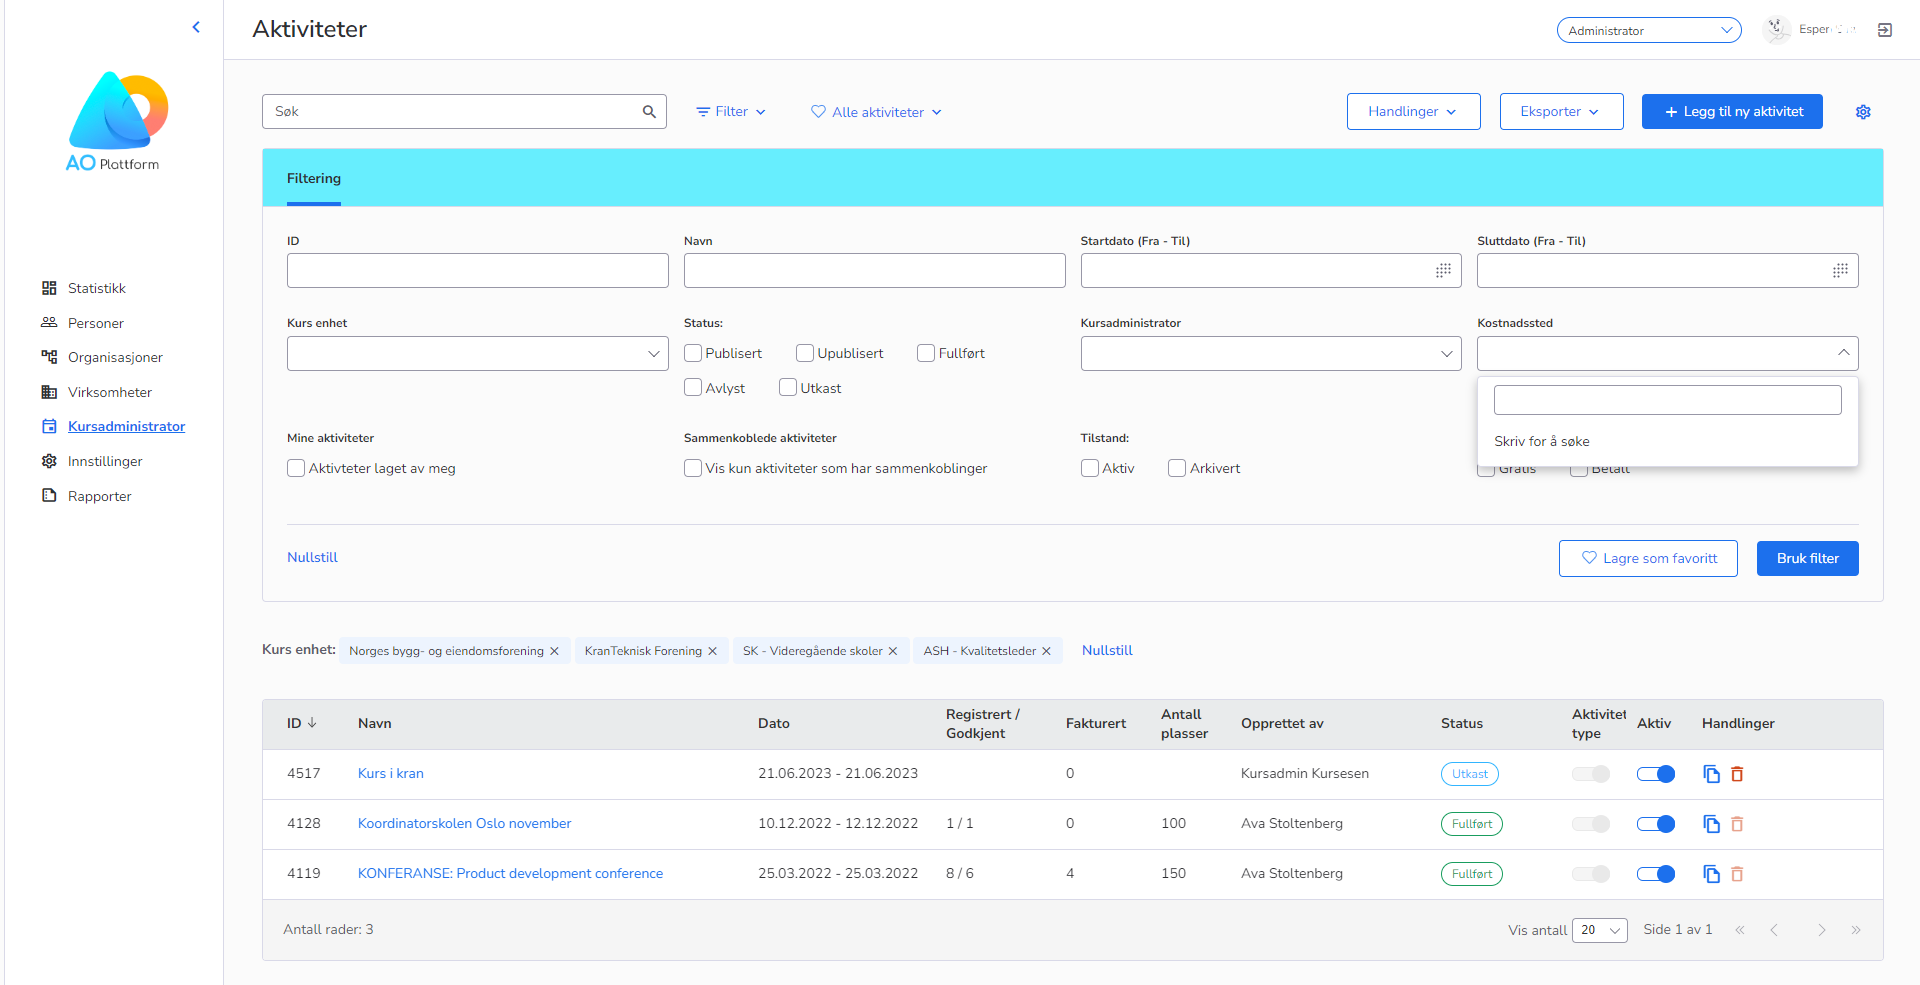Toggle Aktiv switch for activity 4517
Screen dimensions: 1920x985
[x=1656, y=774]
